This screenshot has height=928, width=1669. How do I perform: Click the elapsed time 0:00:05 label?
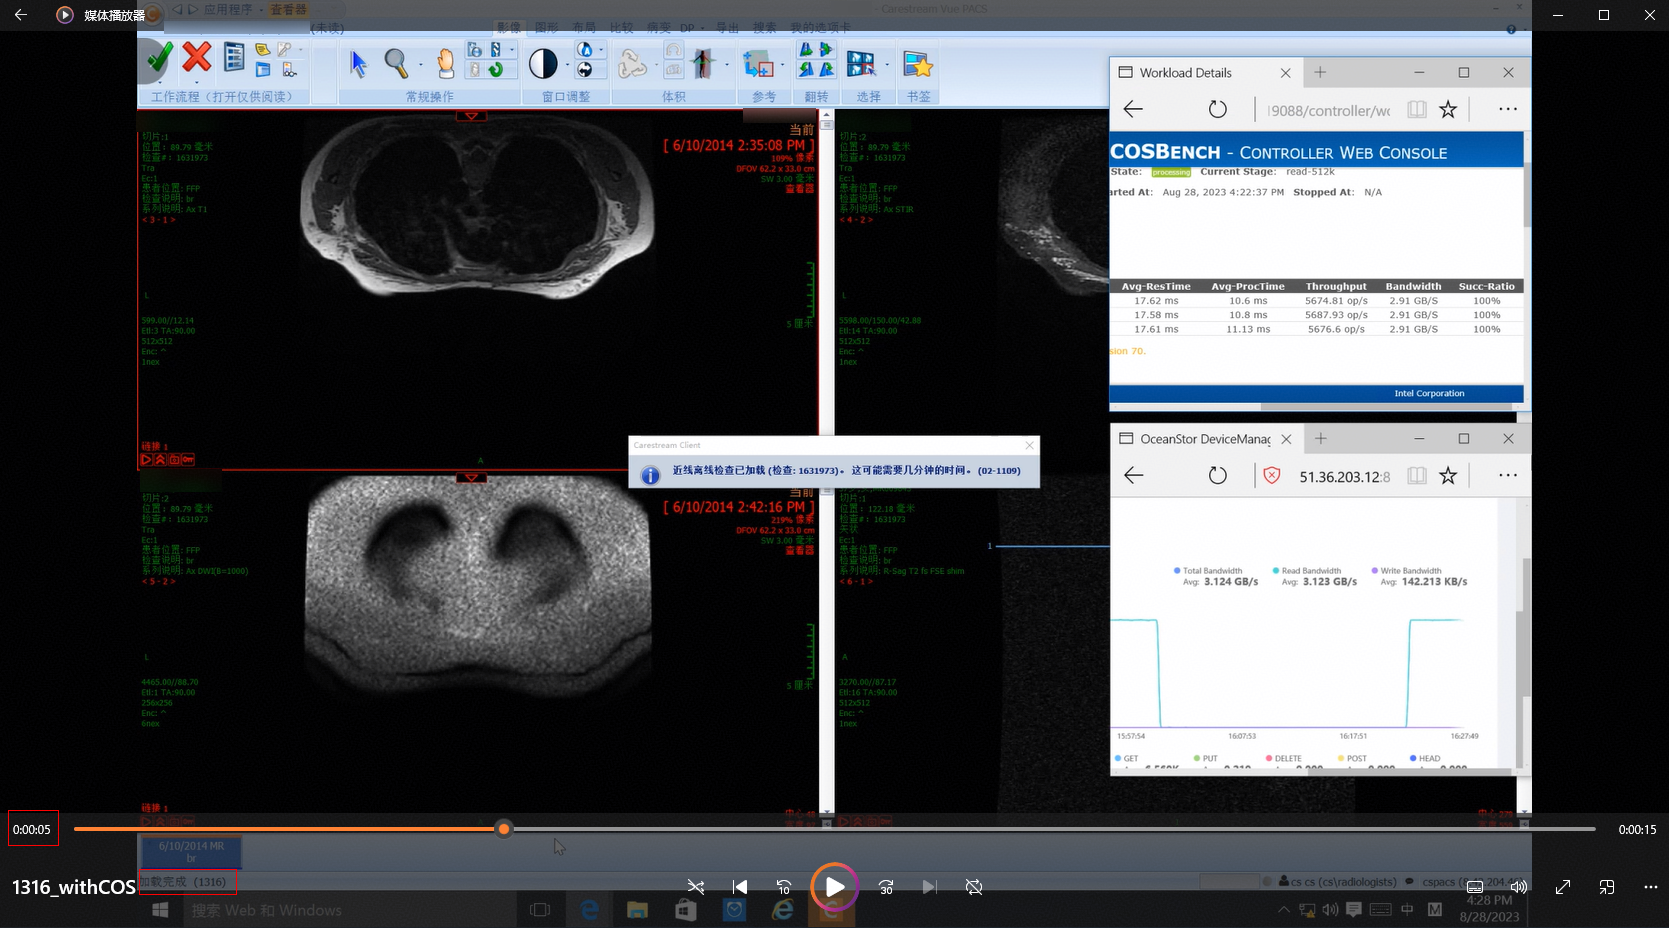(x=32, y=829)
